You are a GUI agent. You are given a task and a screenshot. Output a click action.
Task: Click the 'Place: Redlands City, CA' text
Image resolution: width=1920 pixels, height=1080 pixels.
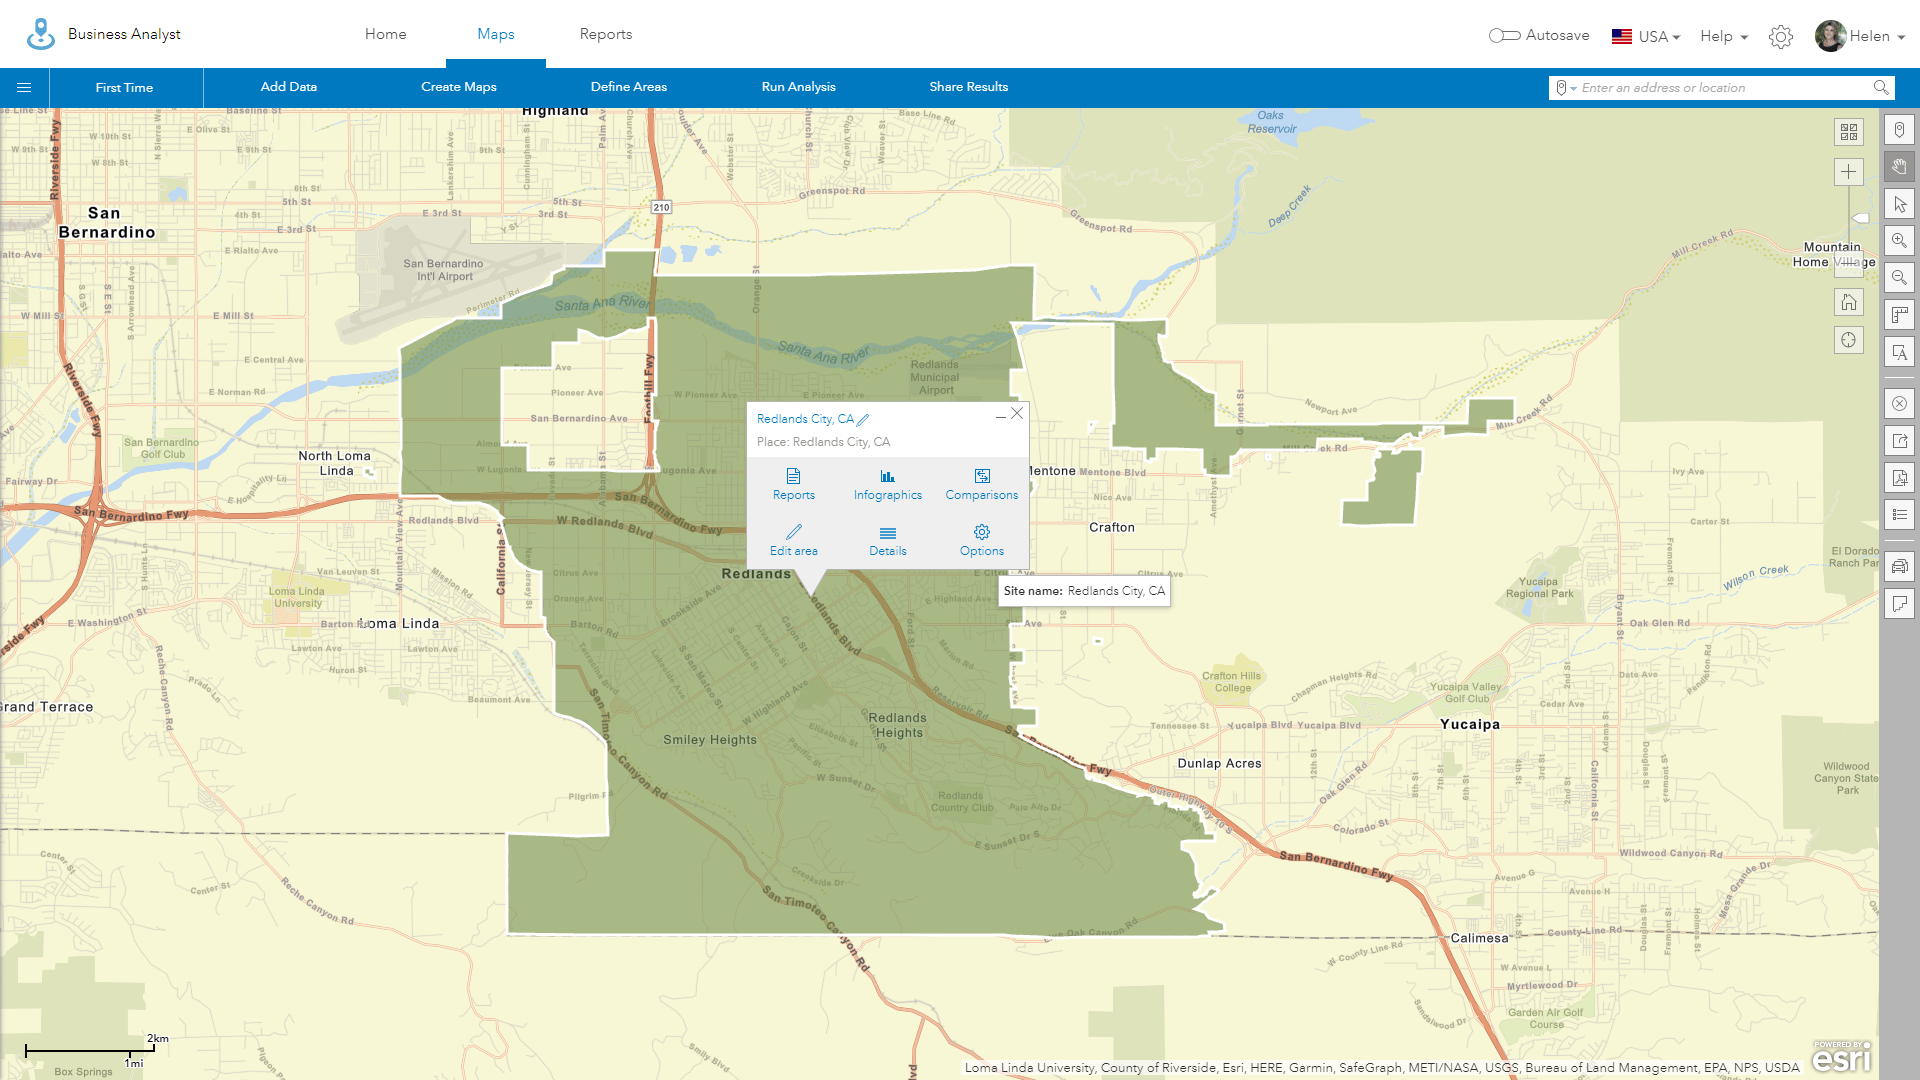point(823,442)
